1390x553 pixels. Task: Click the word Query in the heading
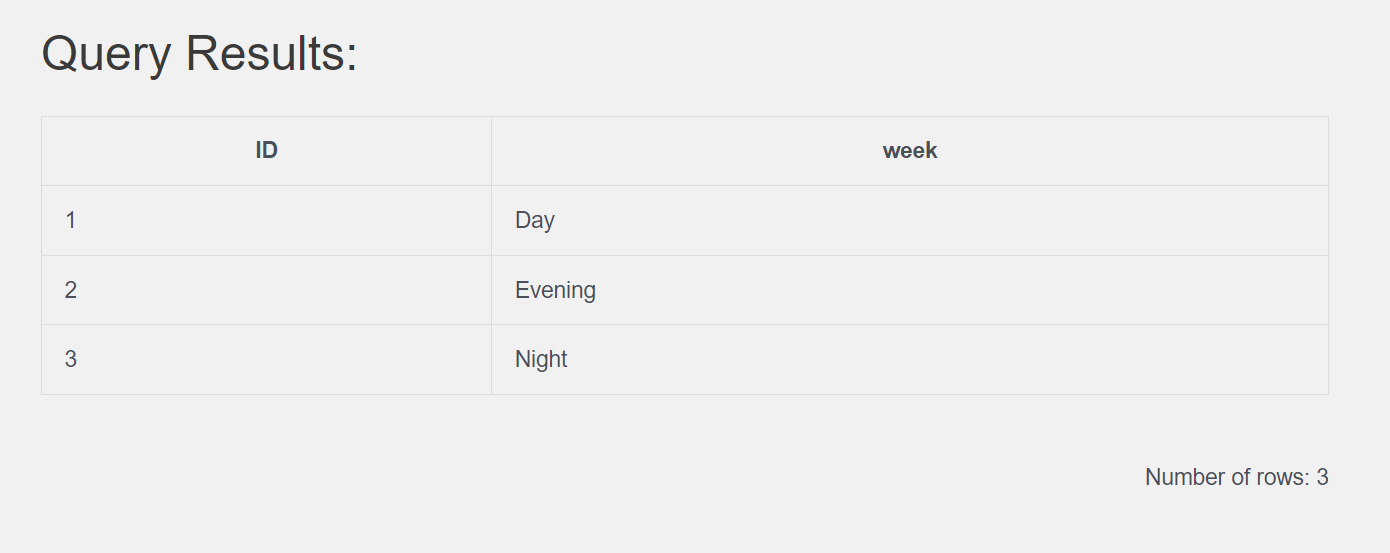click(106, 54)
